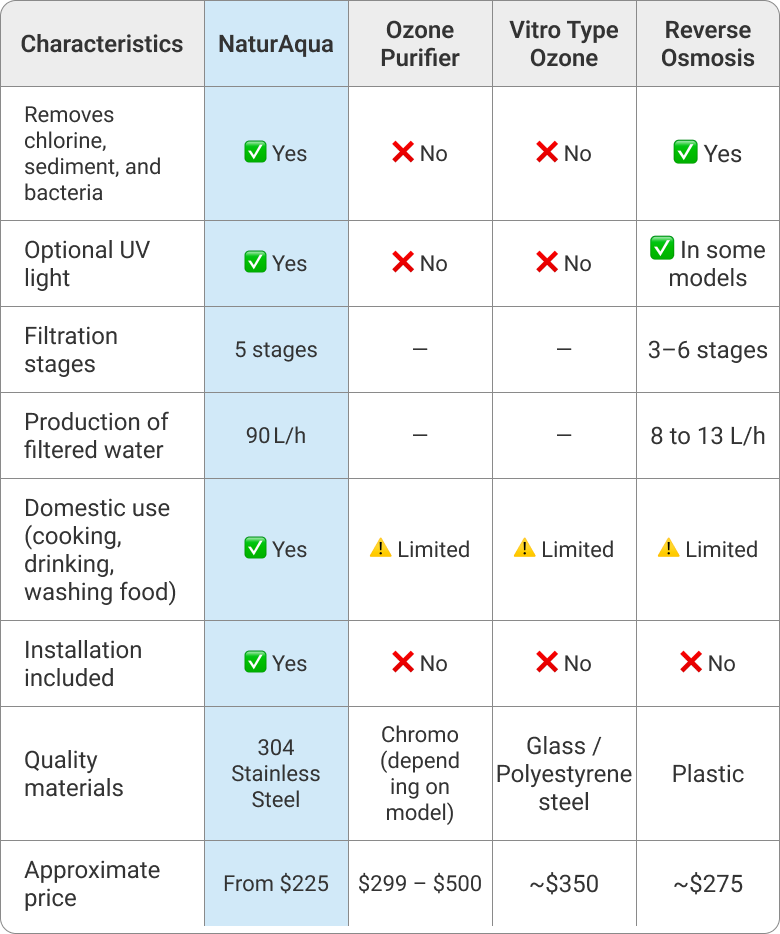Screen dimensions: 780x934
Task: Click the Ozone Purifier column header
Action: coord(420,44)
